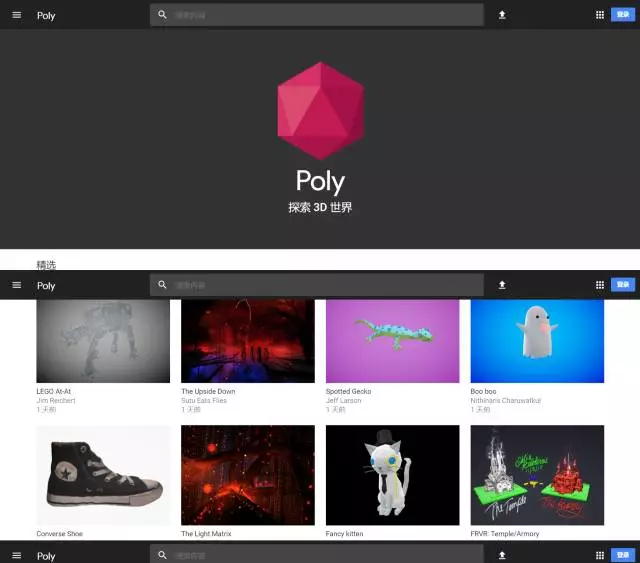Open the LEGO At-At model thumbnail
This screenshot has width=640, height=563.
pos(103,341)
